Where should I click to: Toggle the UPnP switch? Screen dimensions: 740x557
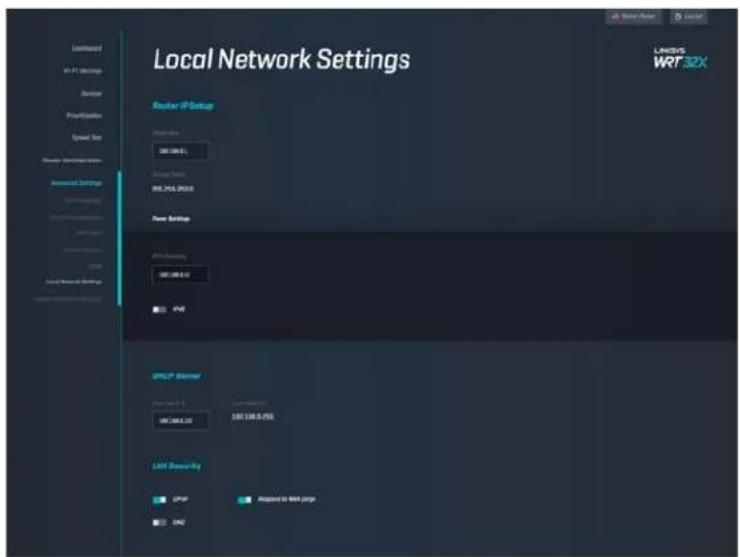pos(159,500)
